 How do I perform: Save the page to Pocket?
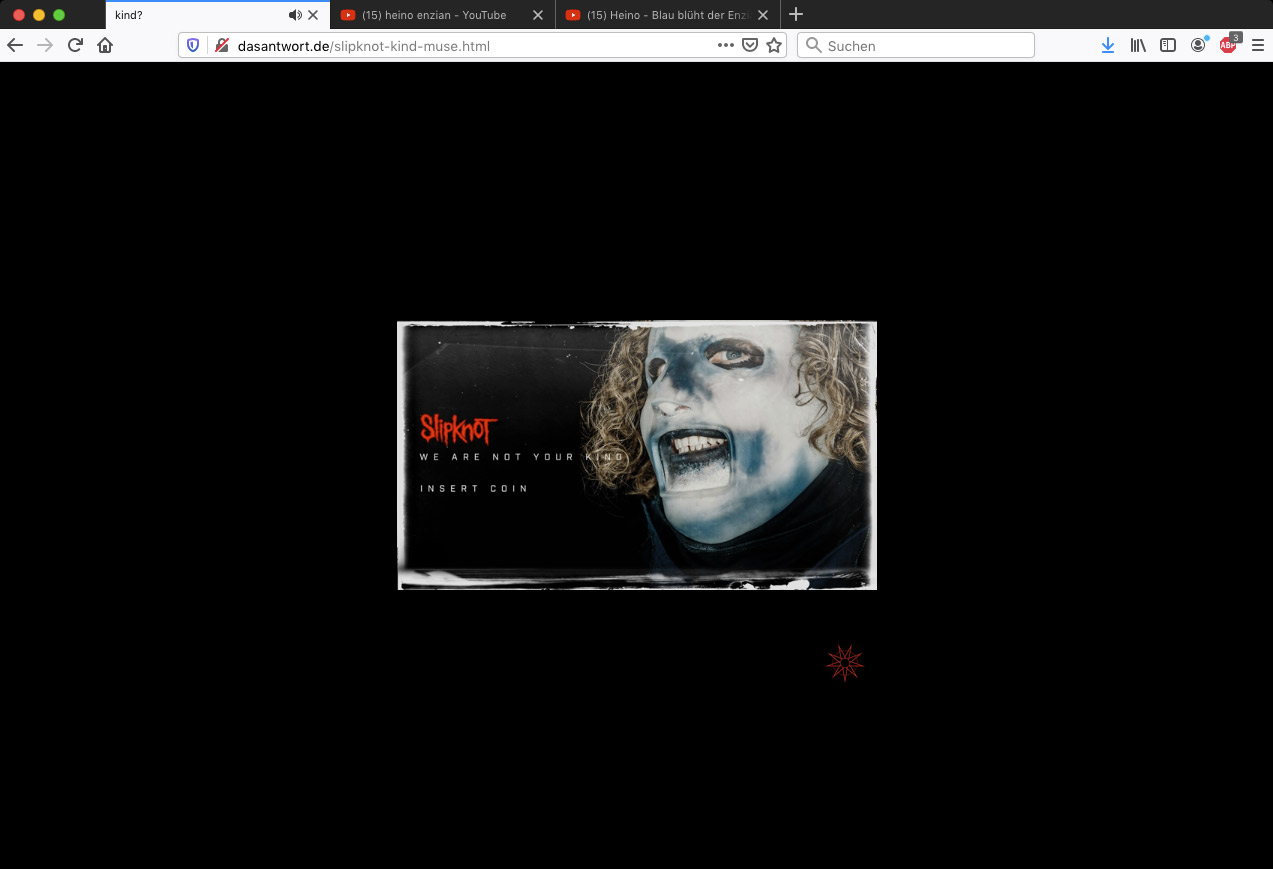(x=750, y=45)
